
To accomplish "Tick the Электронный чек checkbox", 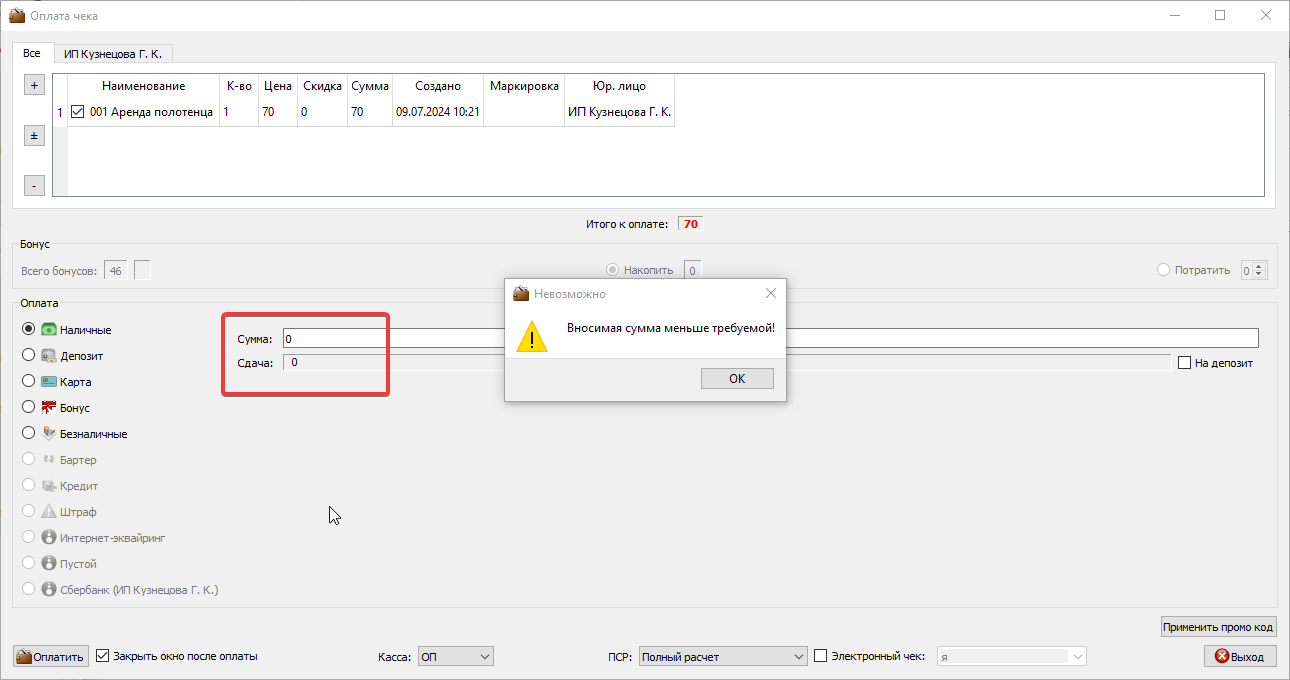I will click(821, 656).
